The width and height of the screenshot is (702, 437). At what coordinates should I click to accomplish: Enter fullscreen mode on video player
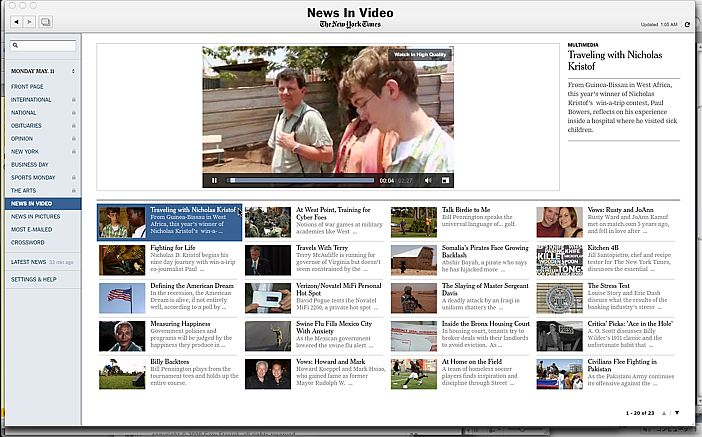[445, 181]
